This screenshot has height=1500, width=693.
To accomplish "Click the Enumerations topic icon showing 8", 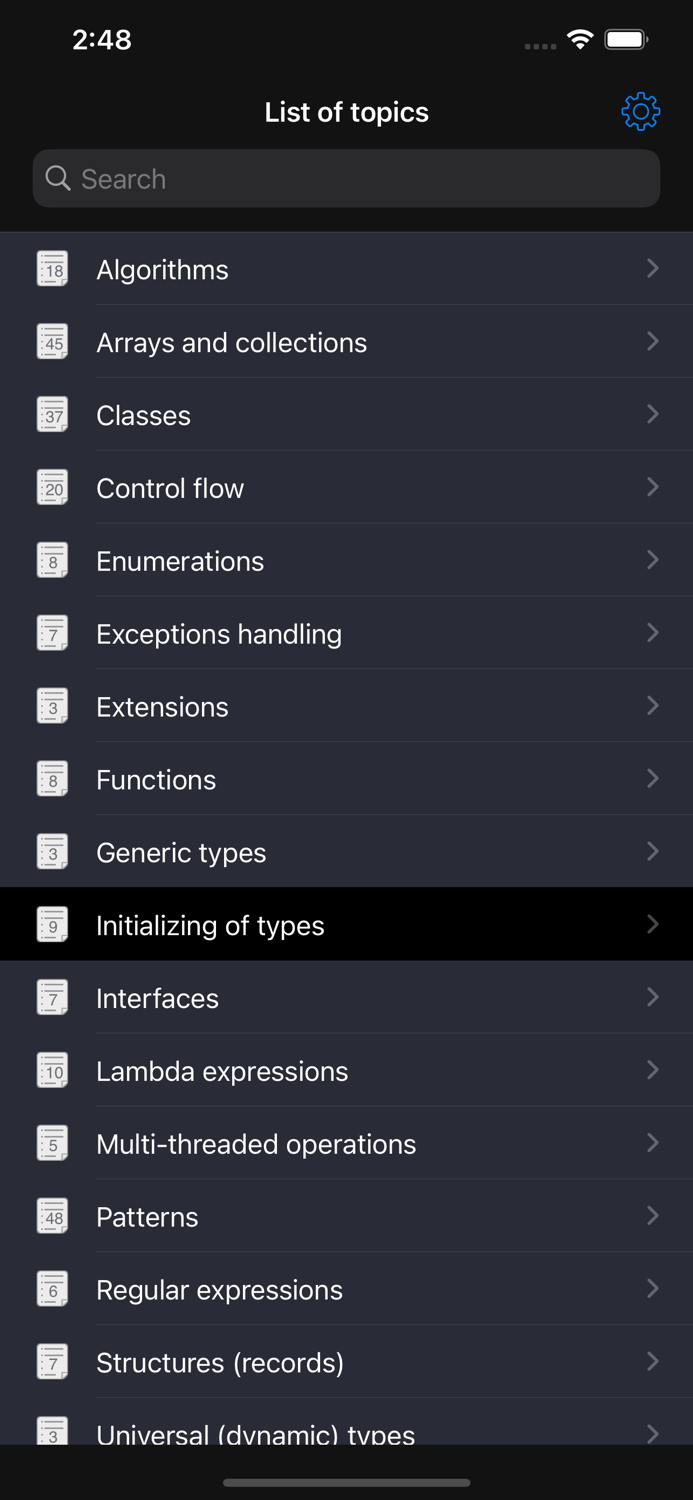I will click(52, 560).
